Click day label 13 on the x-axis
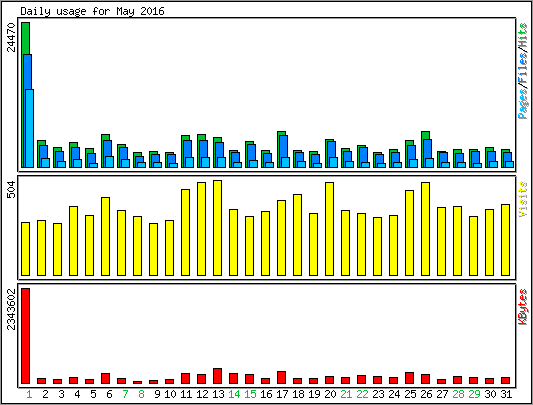The width and height of the screenshot is (533, 405). click(x=218, y=394)
